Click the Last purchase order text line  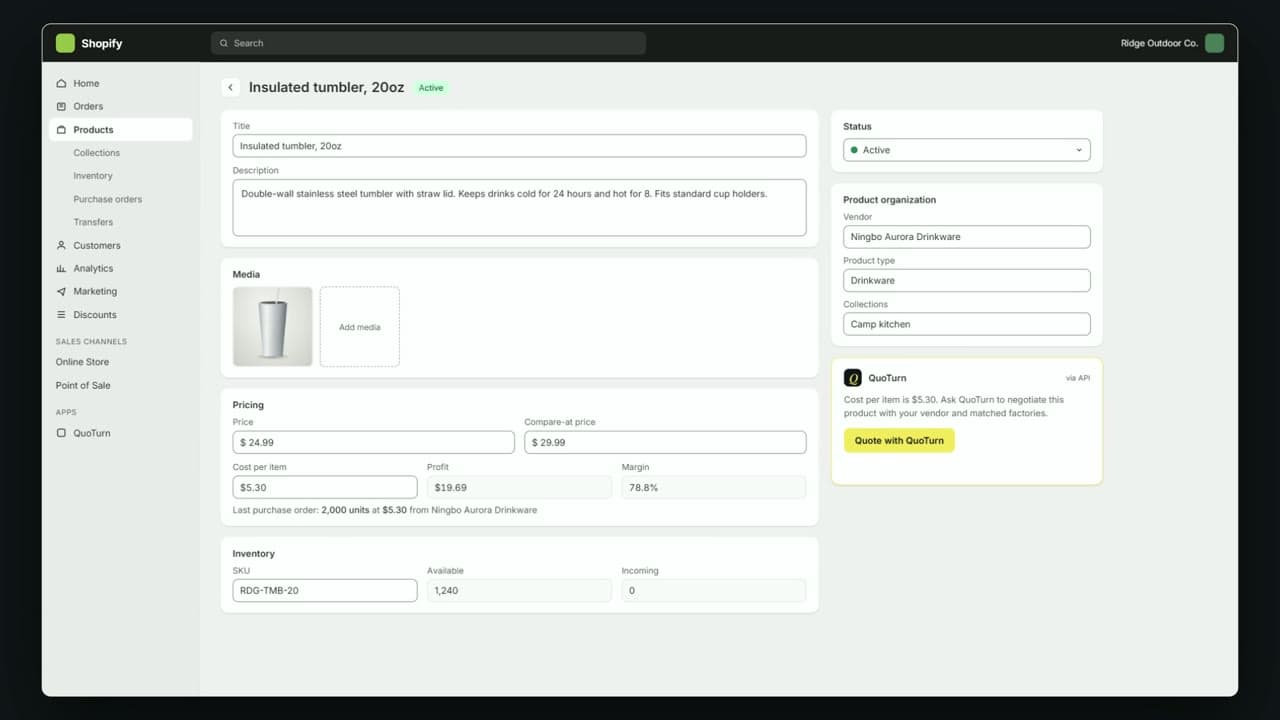pyautogui.click(x=385, y=510)
